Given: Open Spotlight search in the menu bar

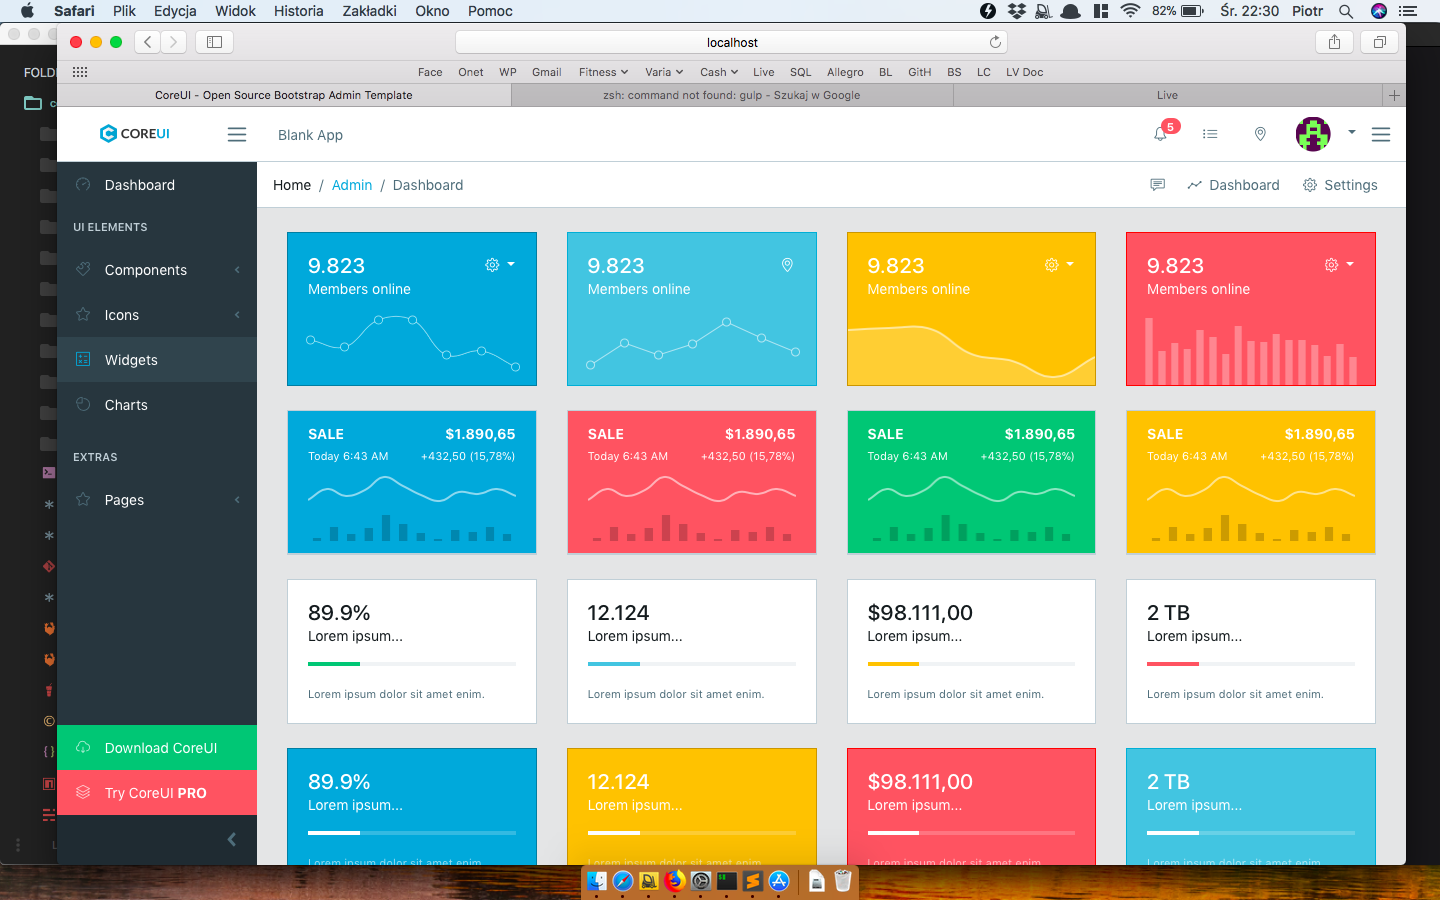Looking at the screenshot, I should tap(1346, 11).
